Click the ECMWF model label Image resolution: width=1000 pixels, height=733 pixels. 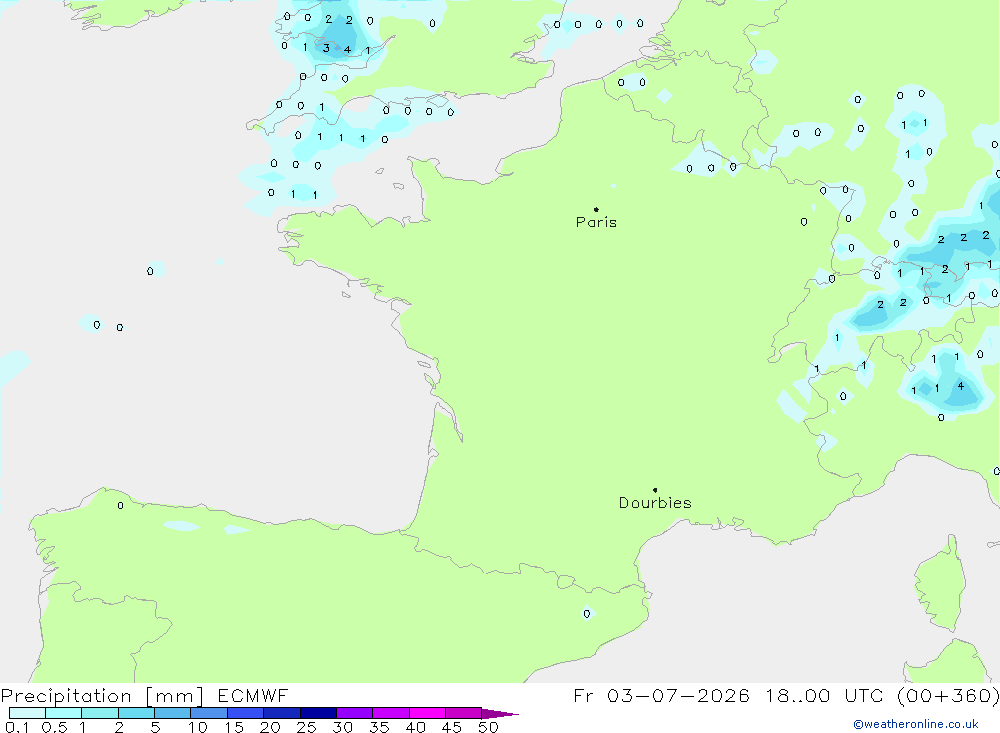click(253, 695)
